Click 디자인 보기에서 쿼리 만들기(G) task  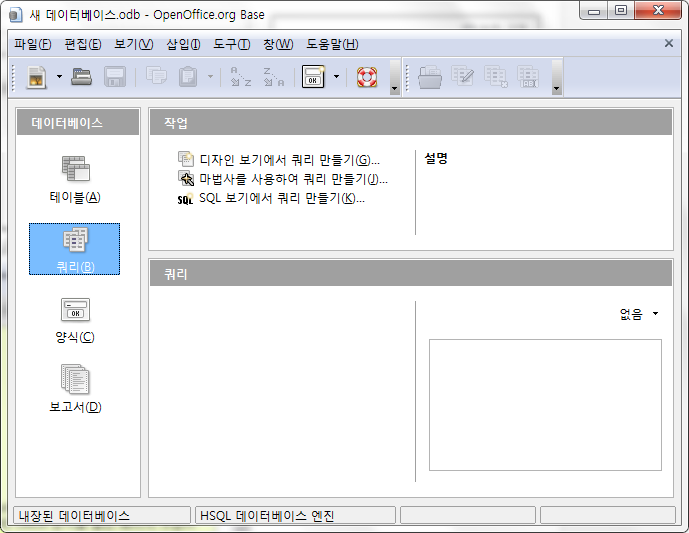(x=279, y=160)
